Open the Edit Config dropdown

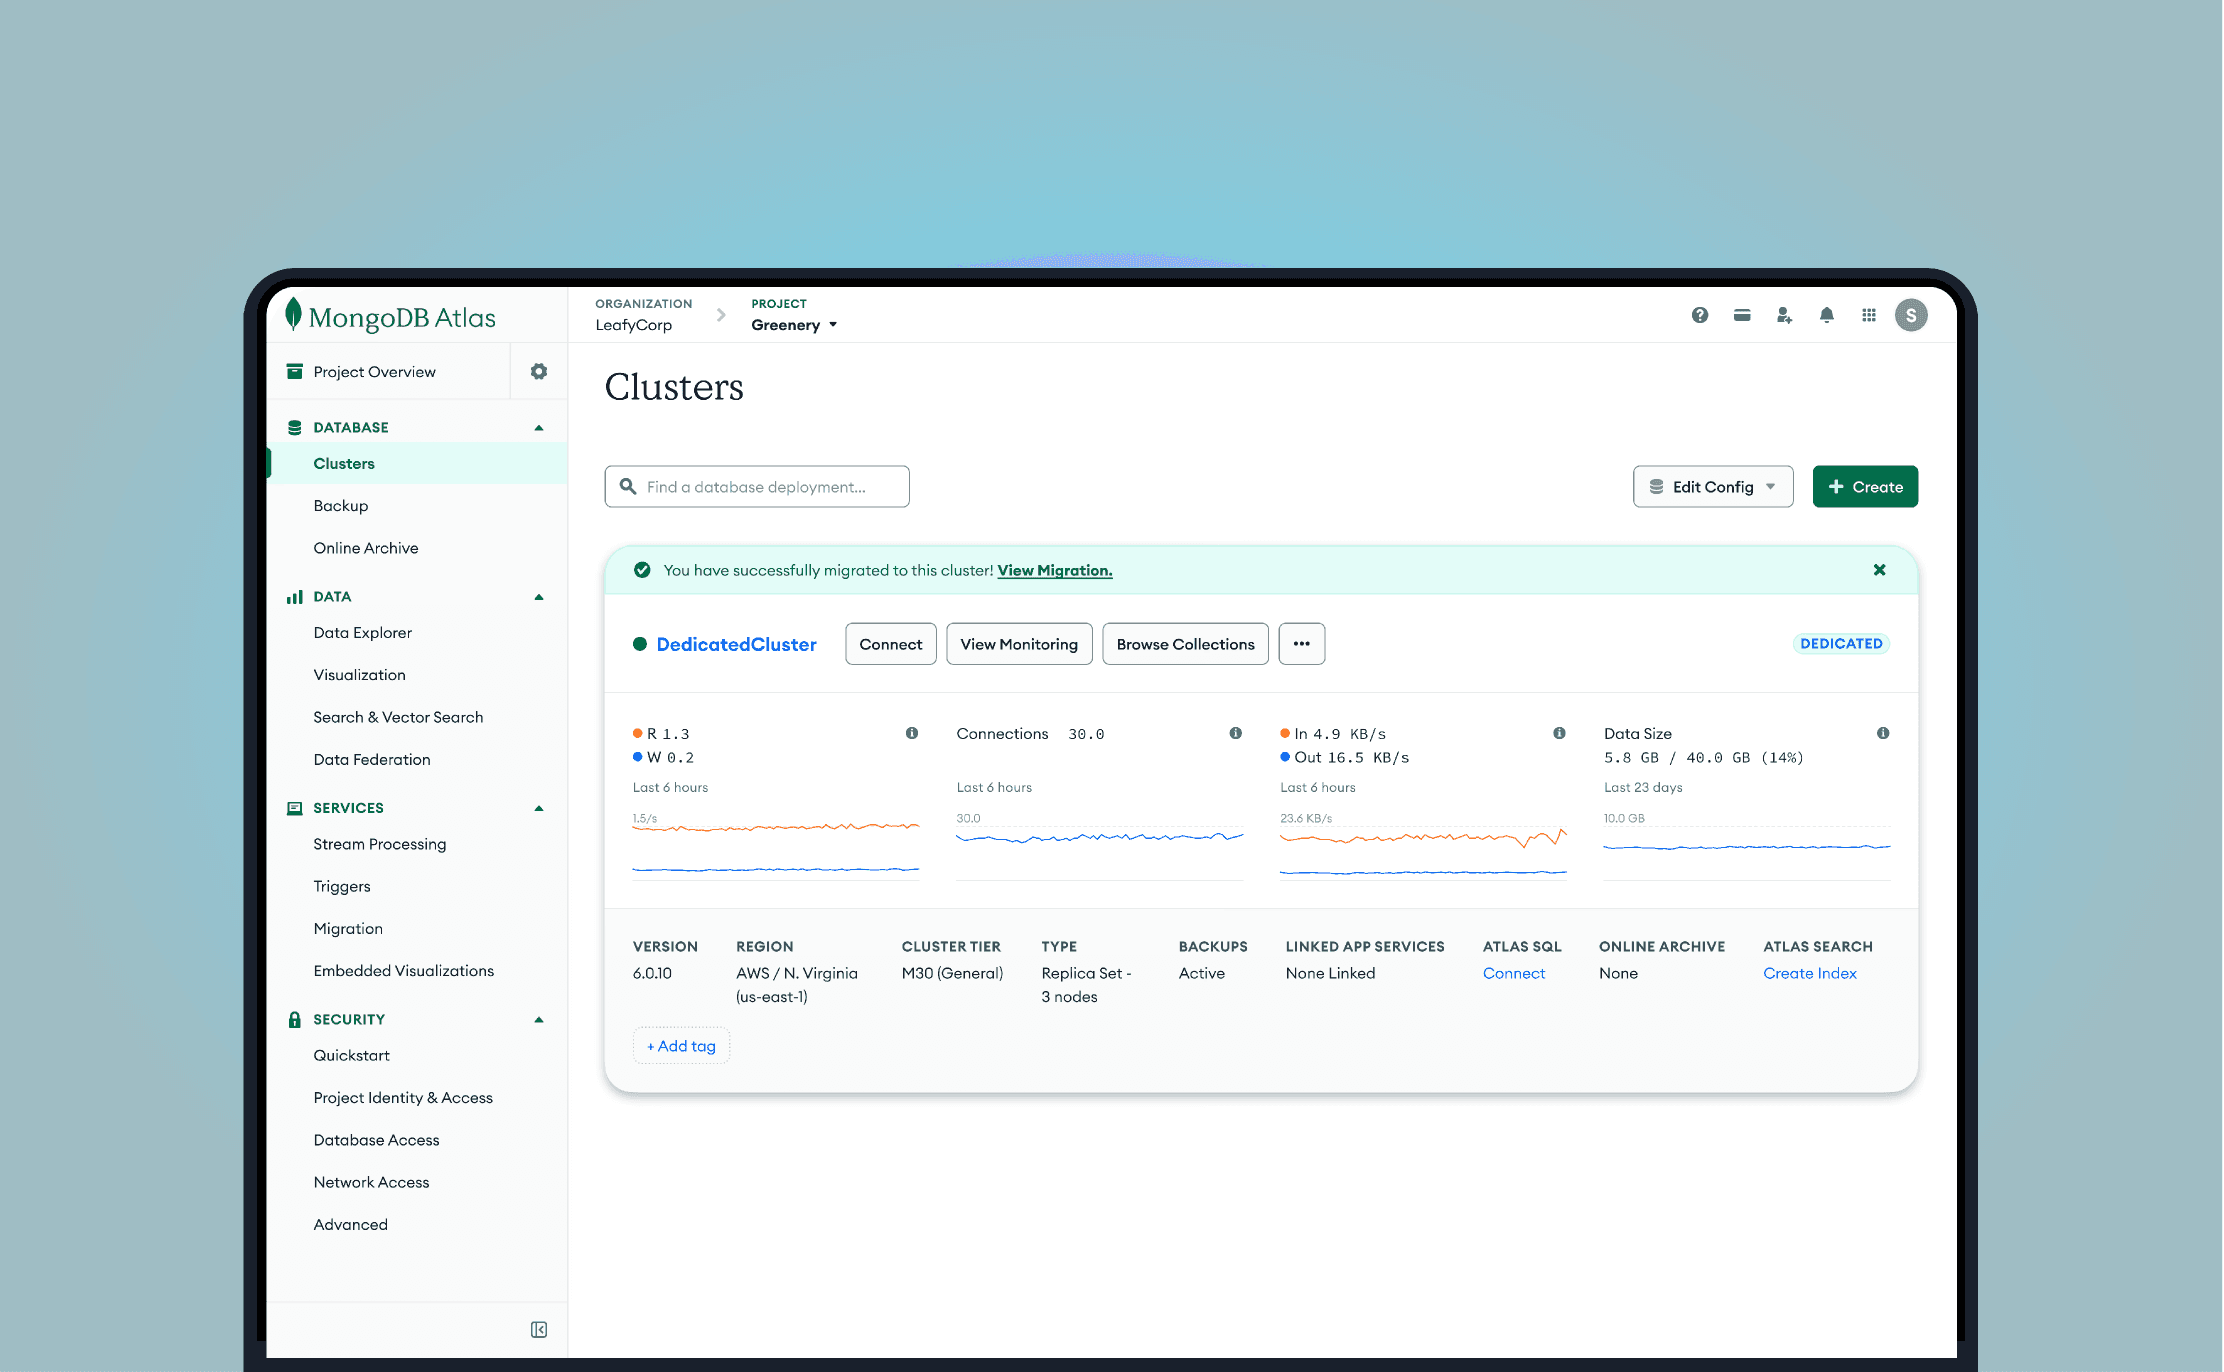(x=1712, y=487)
